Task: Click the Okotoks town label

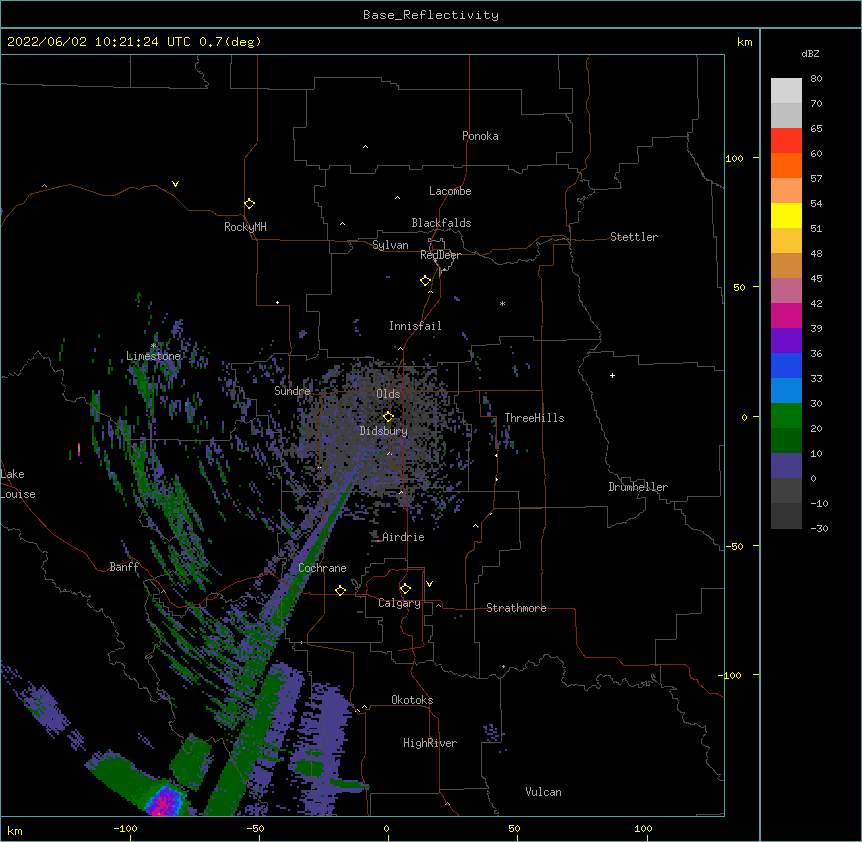Action: coord(412,700)
